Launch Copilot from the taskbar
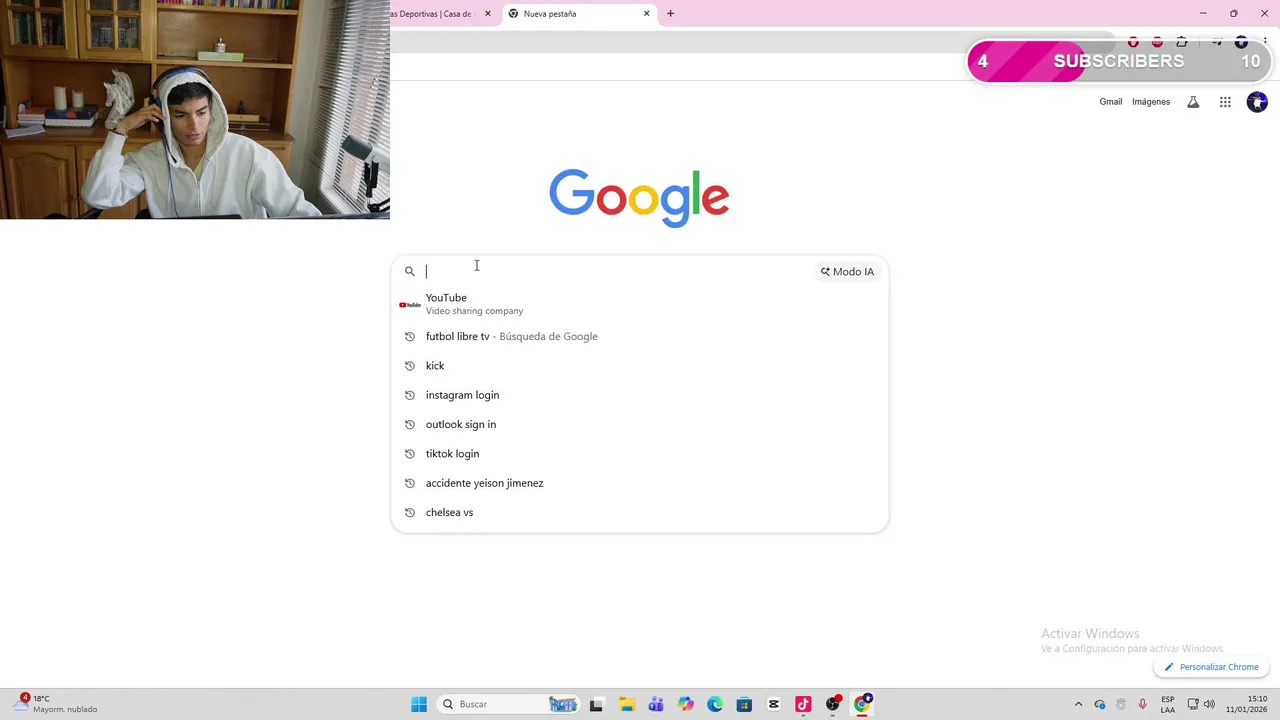This screenshot has height=720, width=1280. (685, 704)
